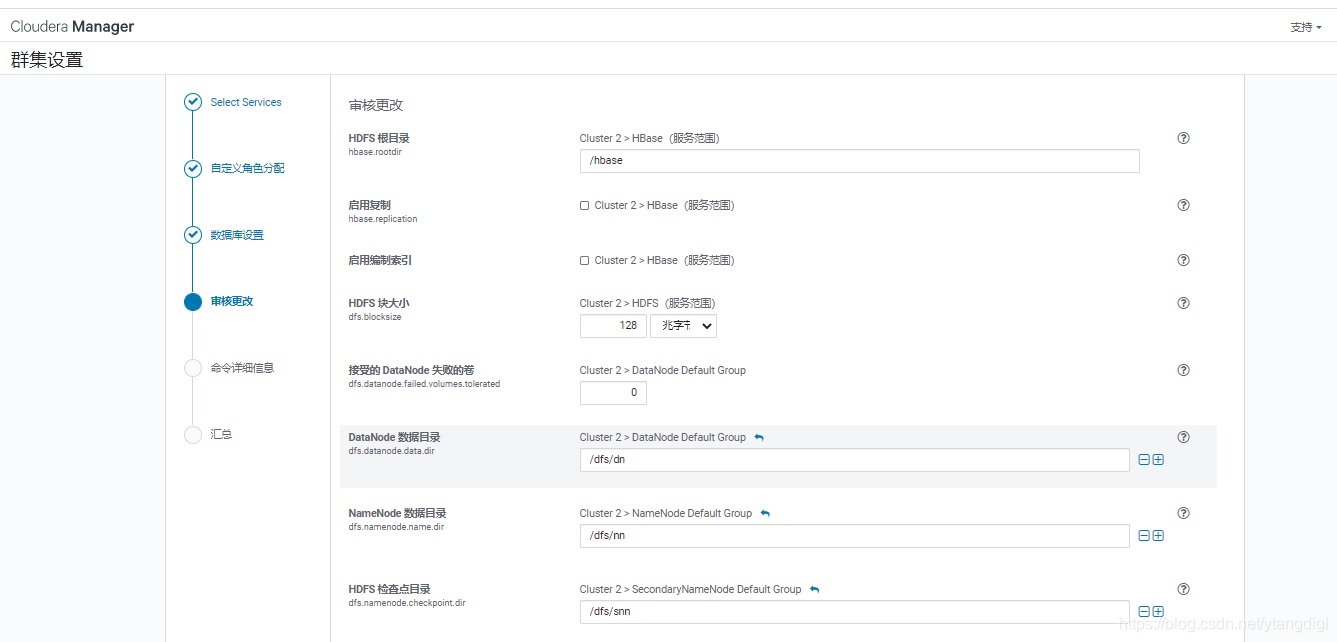
Task: Revert DataNode Default Group value to default
Action: pos(759,437)
